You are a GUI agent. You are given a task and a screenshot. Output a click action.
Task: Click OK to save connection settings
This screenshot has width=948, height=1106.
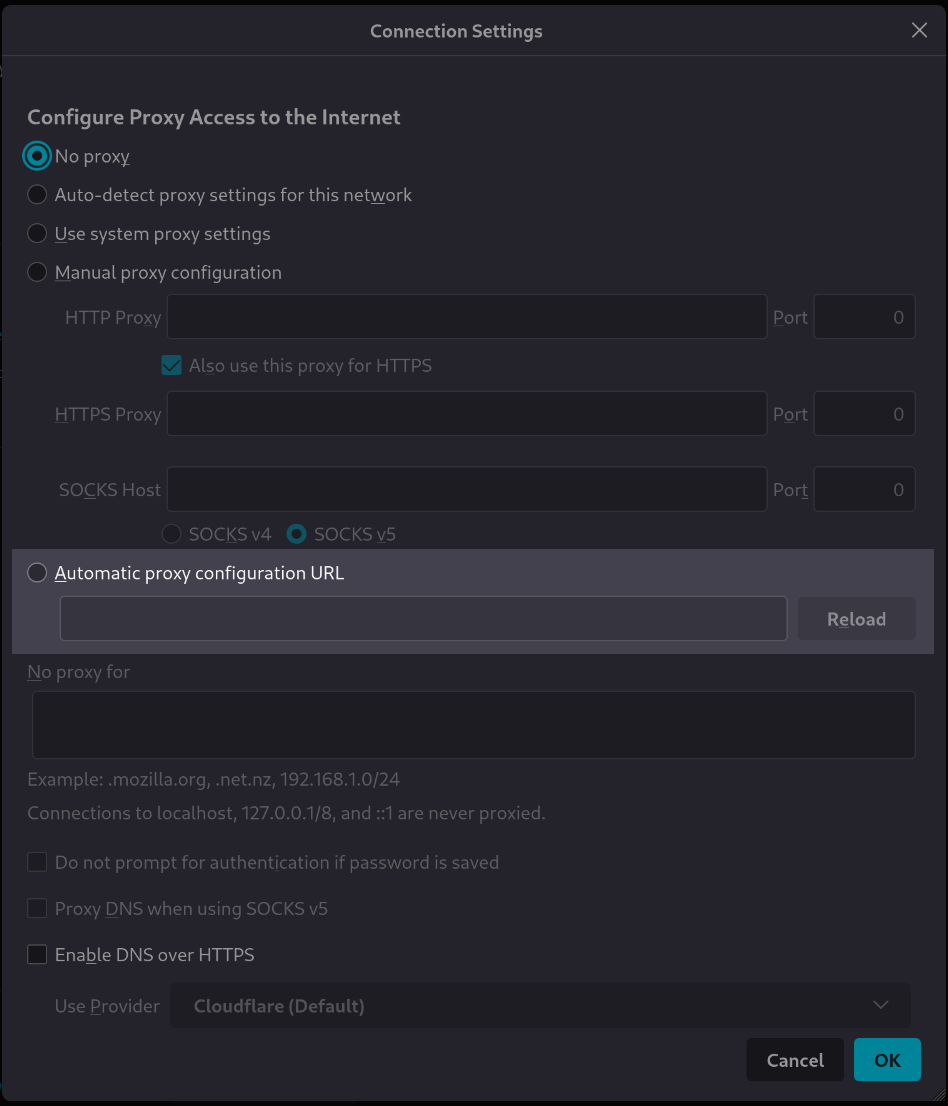pos(887,1059)
